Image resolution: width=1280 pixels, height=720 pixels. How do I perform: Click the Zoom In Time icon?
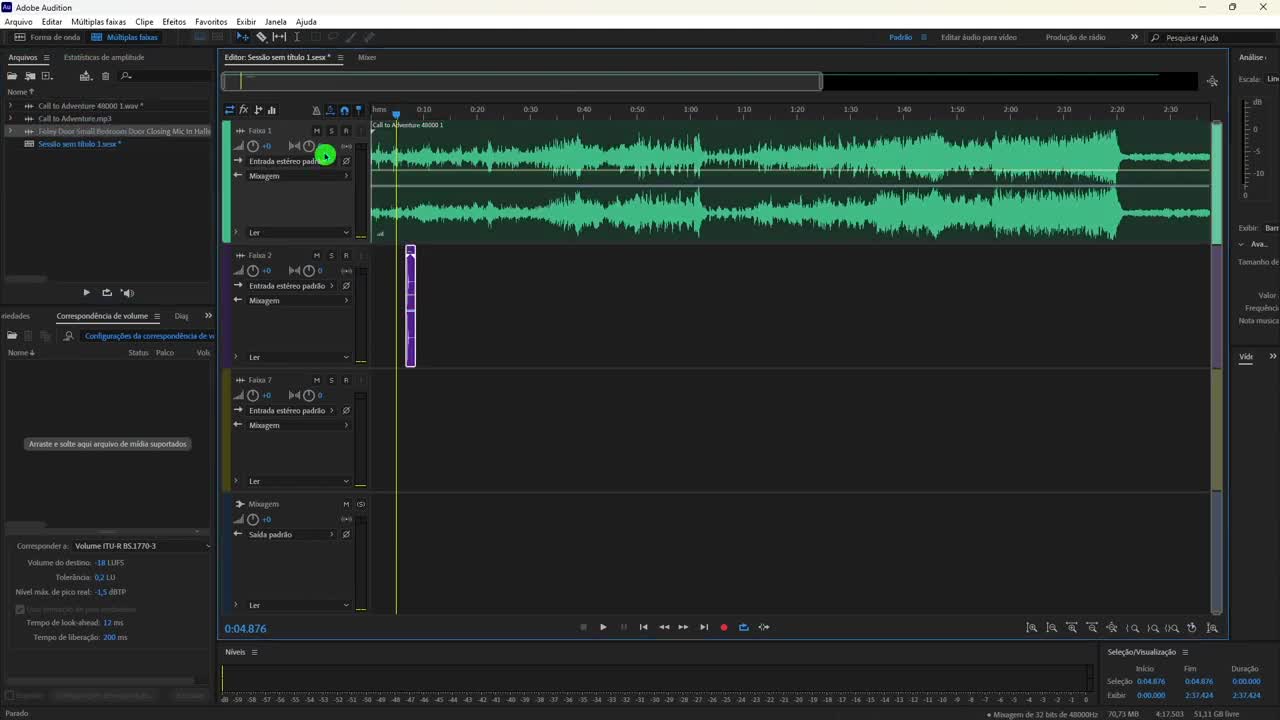(x=1072, y=628)
